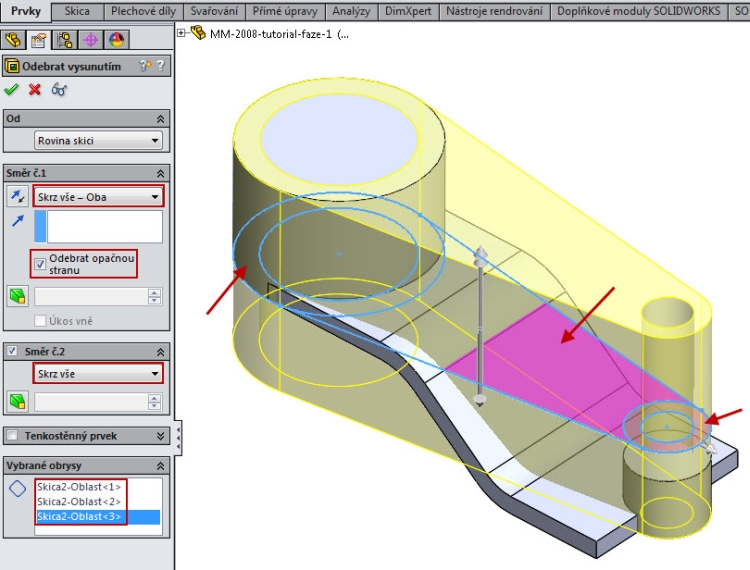Toggle draft icon in Směr č.1
Viewport: 750px width, 570px height.
click(x=18, y=296)
